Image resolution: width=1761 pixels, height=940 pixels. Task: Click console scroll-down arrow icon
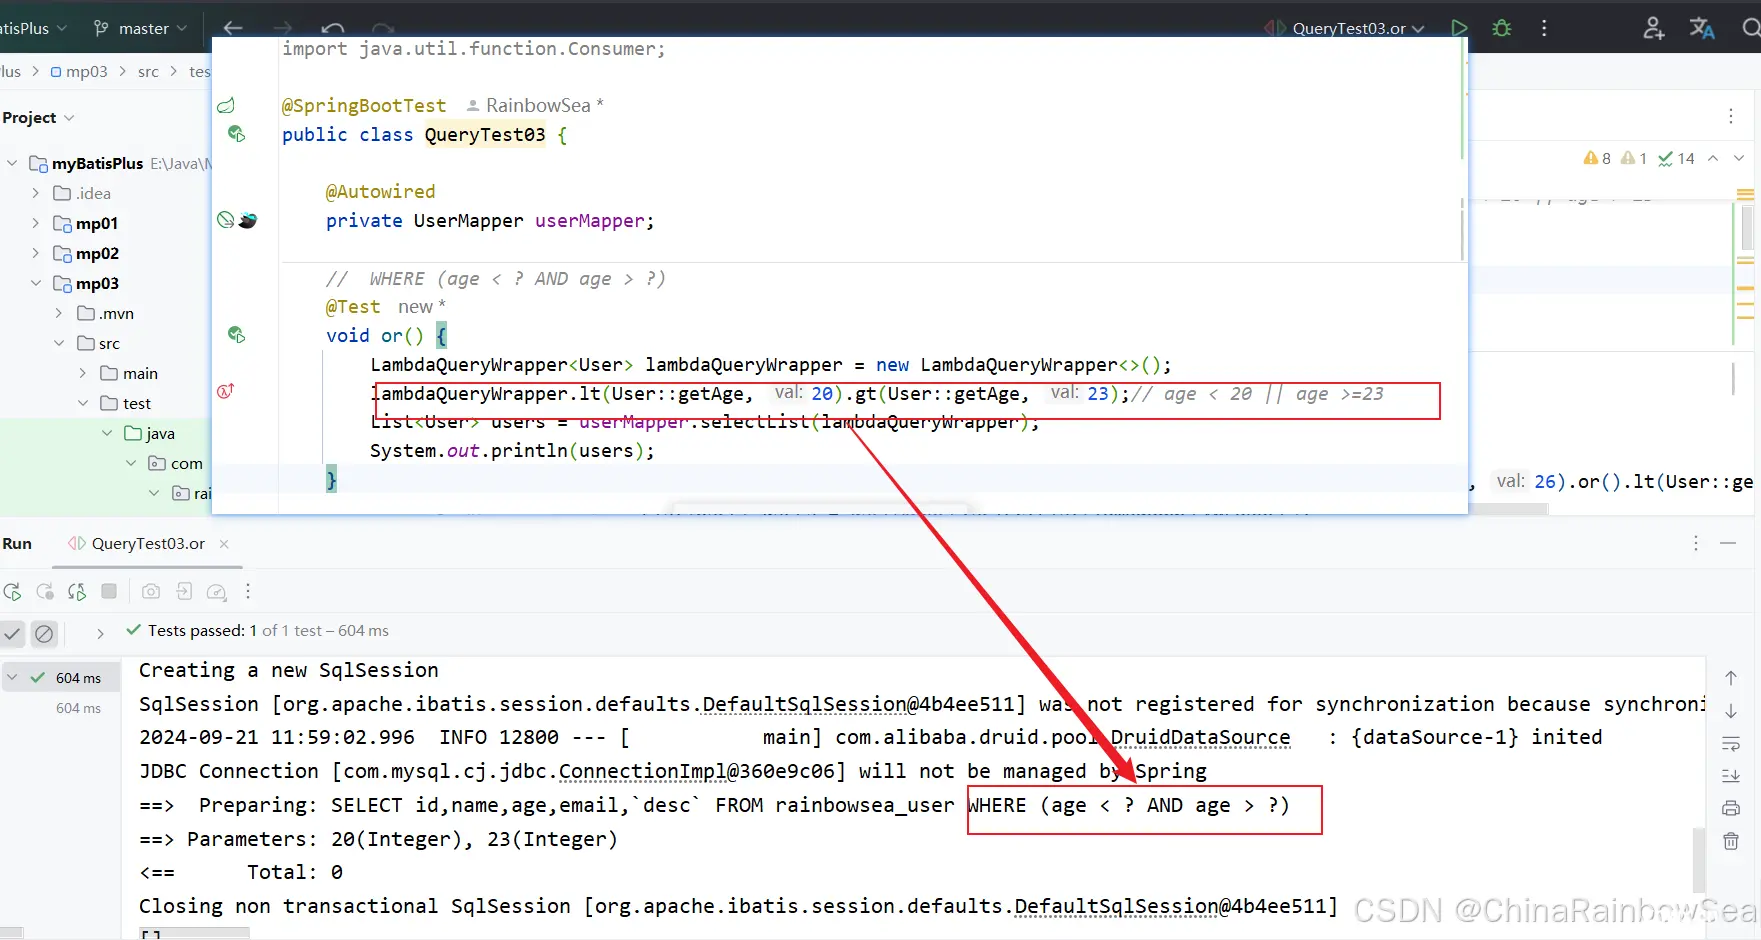coord(1731,711)
